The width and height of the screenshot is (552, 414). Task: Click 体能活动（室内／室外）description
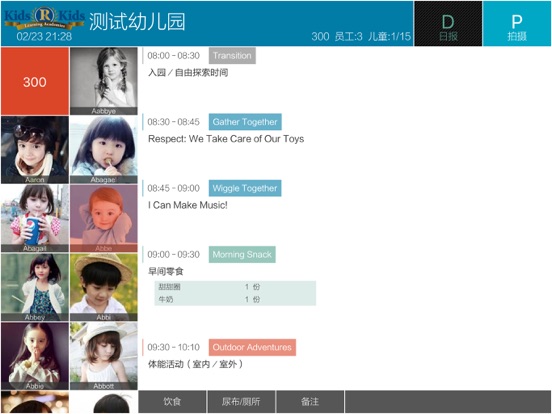(196, 364)
